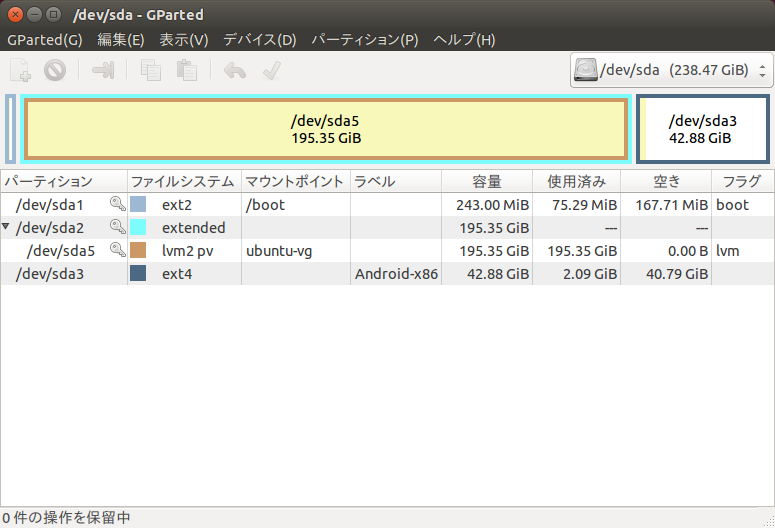Click the ext2 light-blue color swatch

[x=138, y=204]
